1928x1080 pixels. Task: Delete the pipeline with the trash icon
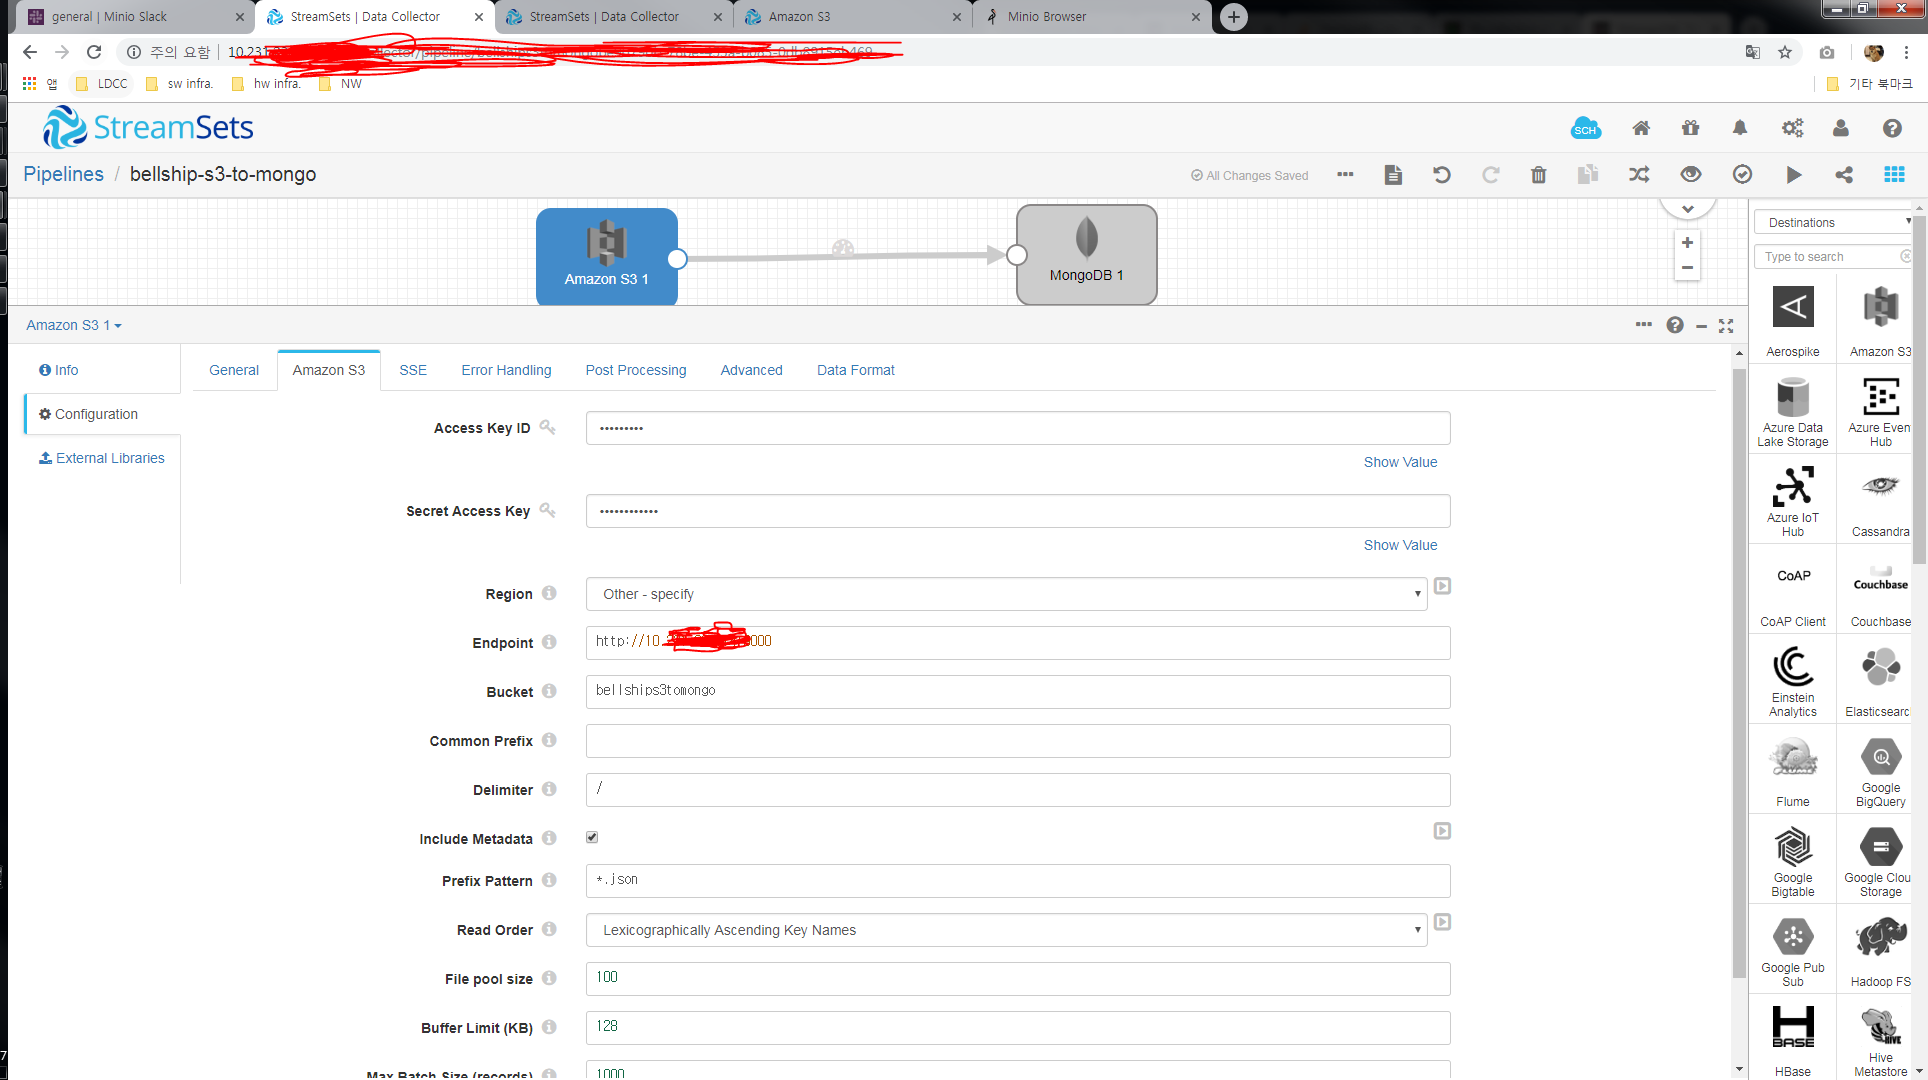point(1538,174)
